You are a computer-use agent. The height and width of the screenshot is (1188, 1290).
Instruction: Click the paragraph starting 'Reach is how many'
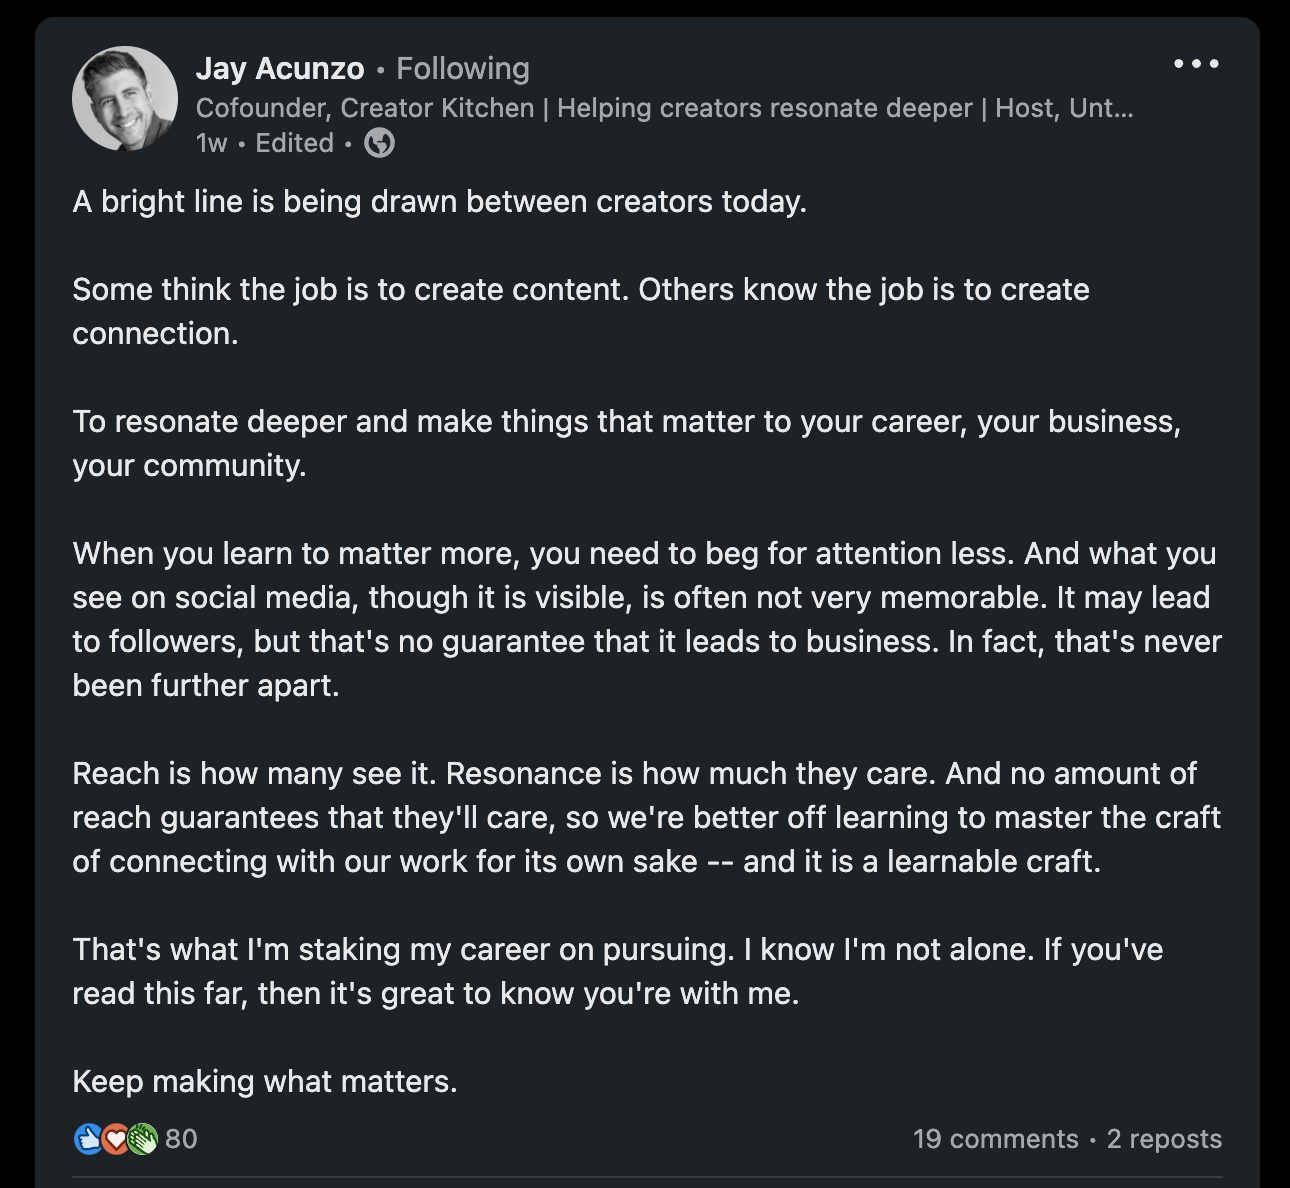[645, 817]
